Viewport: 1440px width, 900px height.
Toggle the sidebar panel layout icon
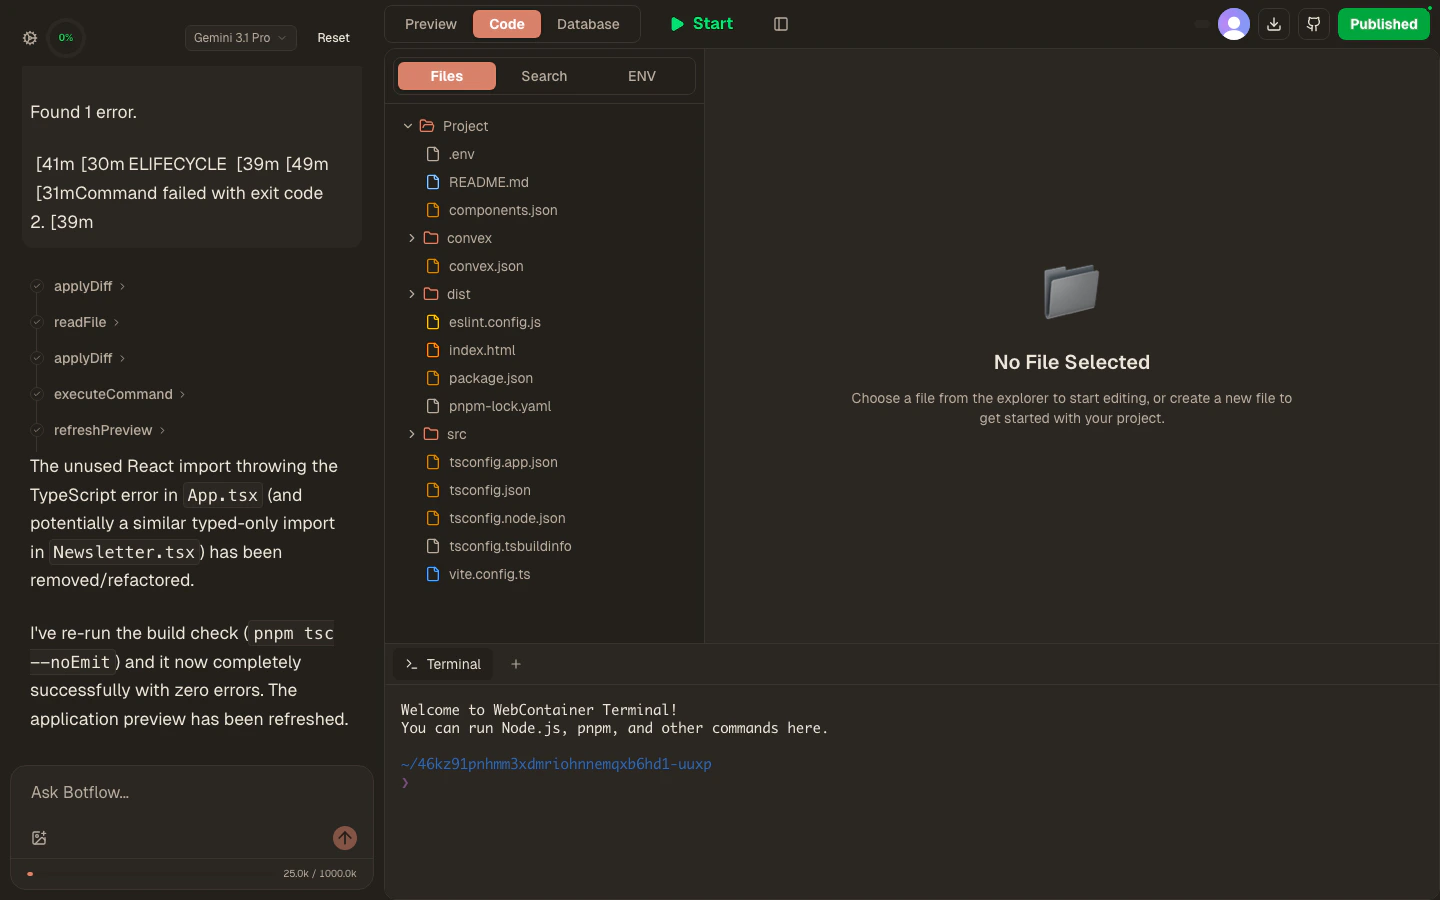pos(781,24)
